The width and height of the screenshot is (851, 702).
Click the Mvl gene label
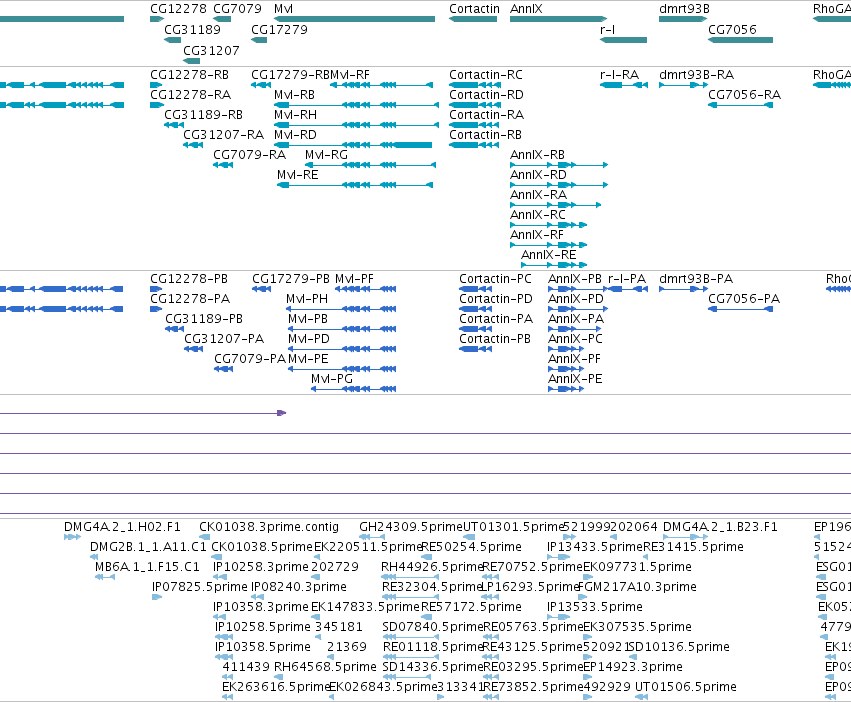(283, 9)
